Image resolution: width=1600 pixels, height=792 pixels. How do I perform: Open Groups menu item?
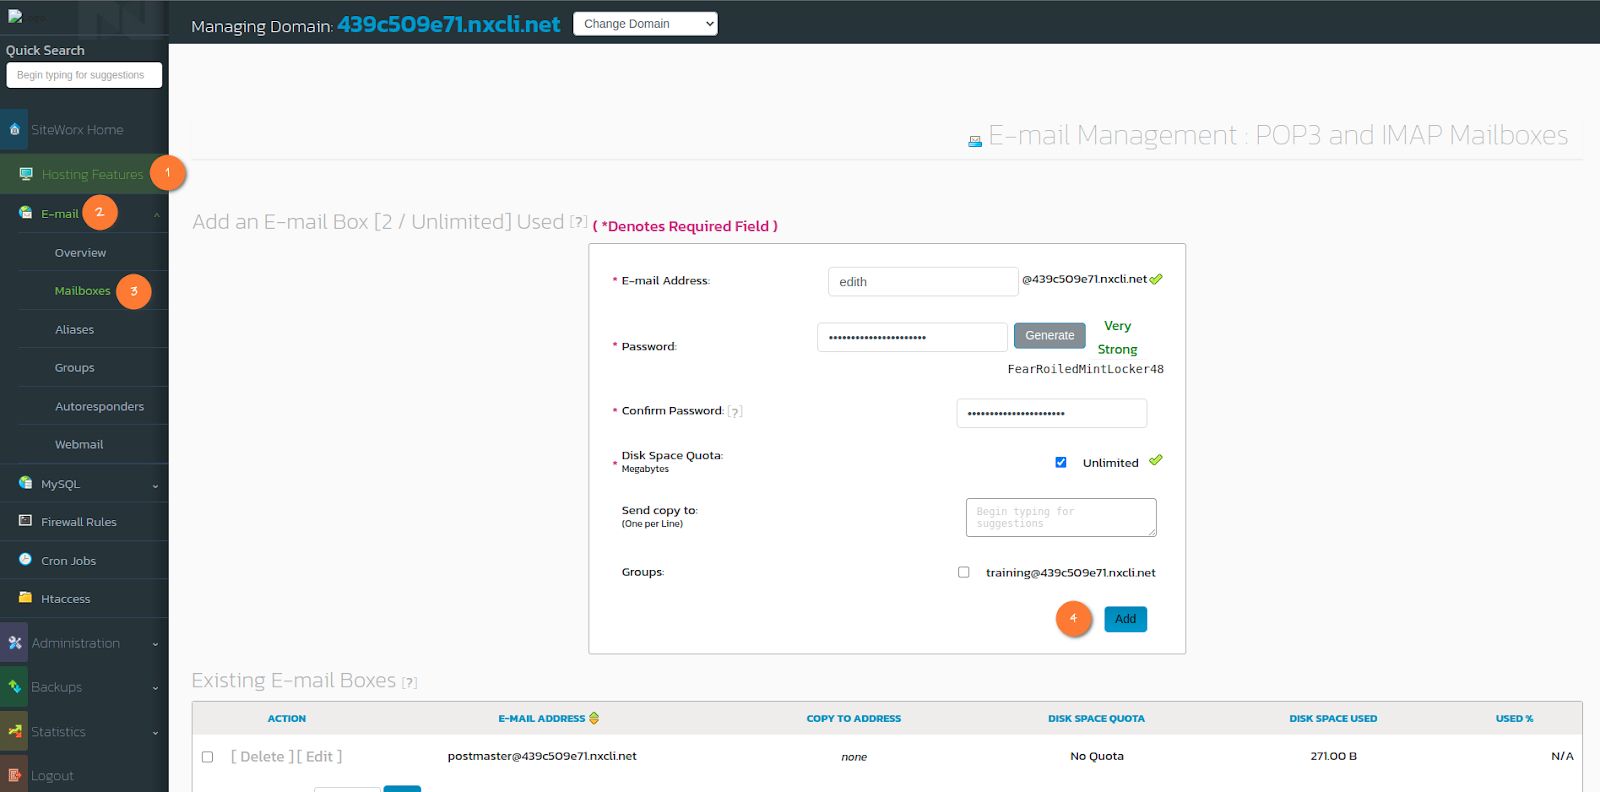point(74,368)
